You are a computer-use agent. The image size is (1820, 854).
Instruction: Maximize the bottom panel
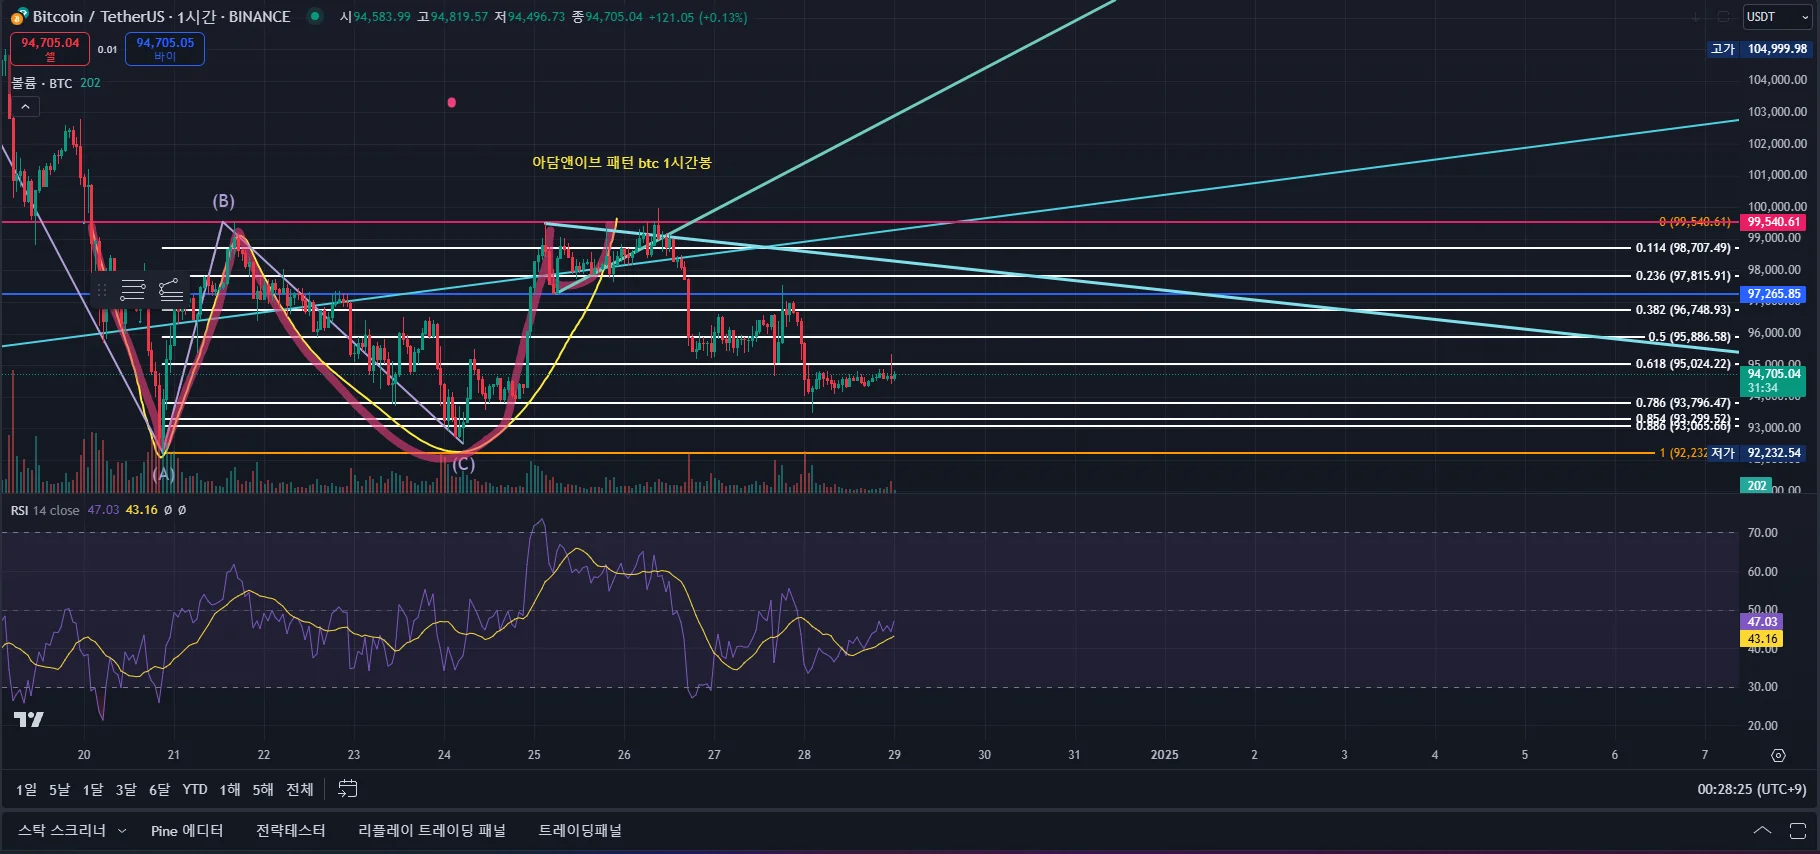point(1797,830)
